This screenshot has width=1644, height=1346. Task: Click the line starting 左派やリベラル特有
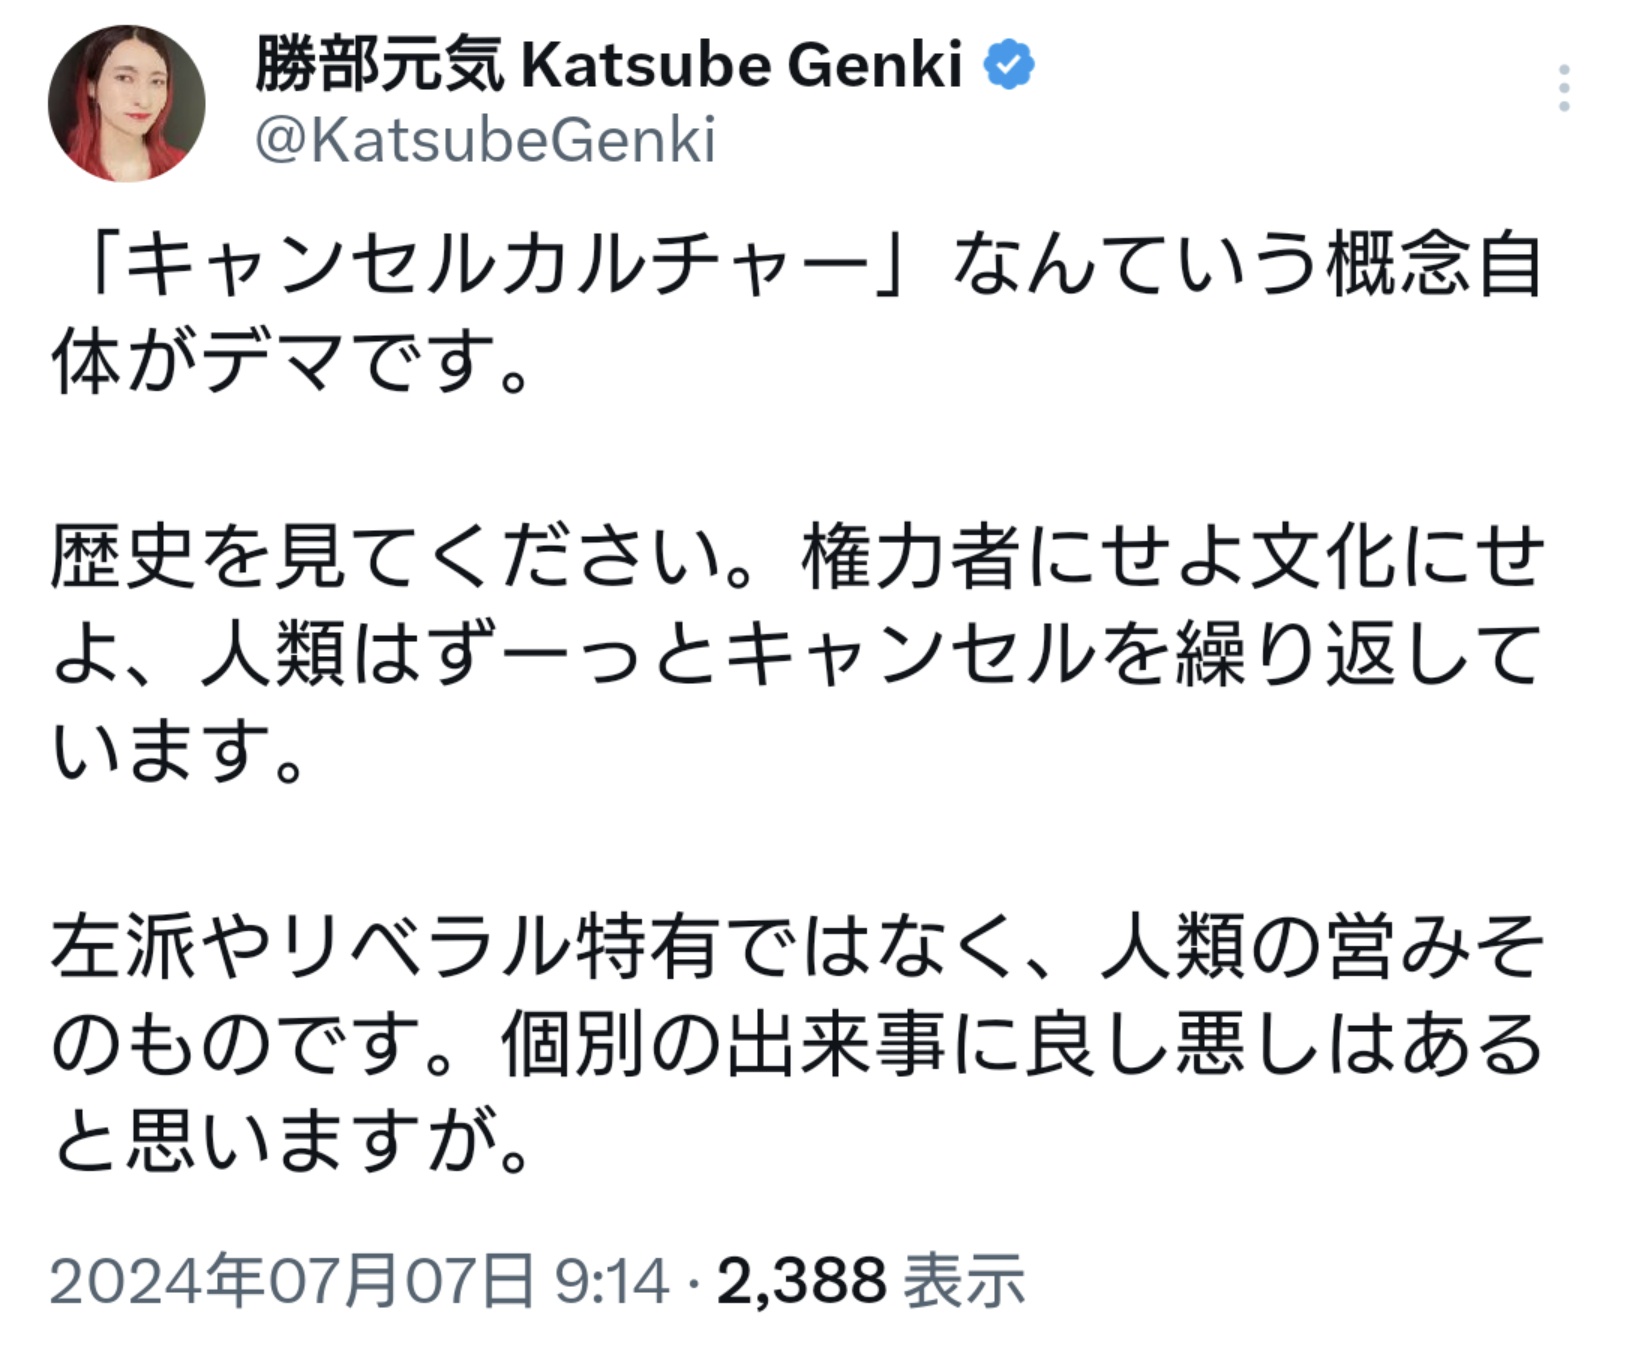click(x=797, y=947)
